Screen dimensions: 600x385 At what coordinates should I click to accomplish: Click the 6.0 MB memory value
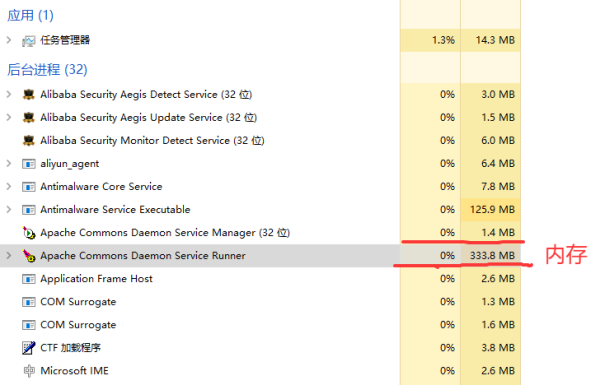coord(498,140)
